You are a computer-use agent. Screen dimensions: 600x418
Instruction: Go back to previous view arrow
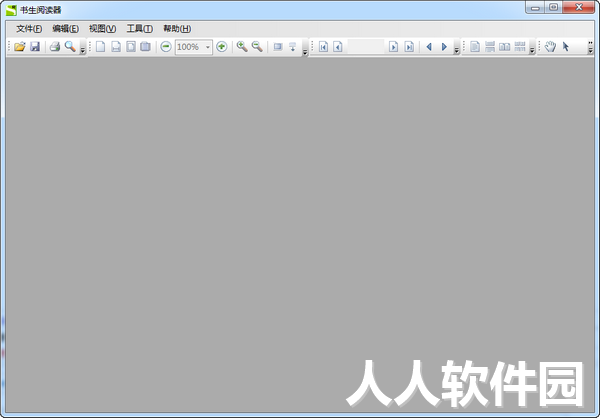coord(429,47)
